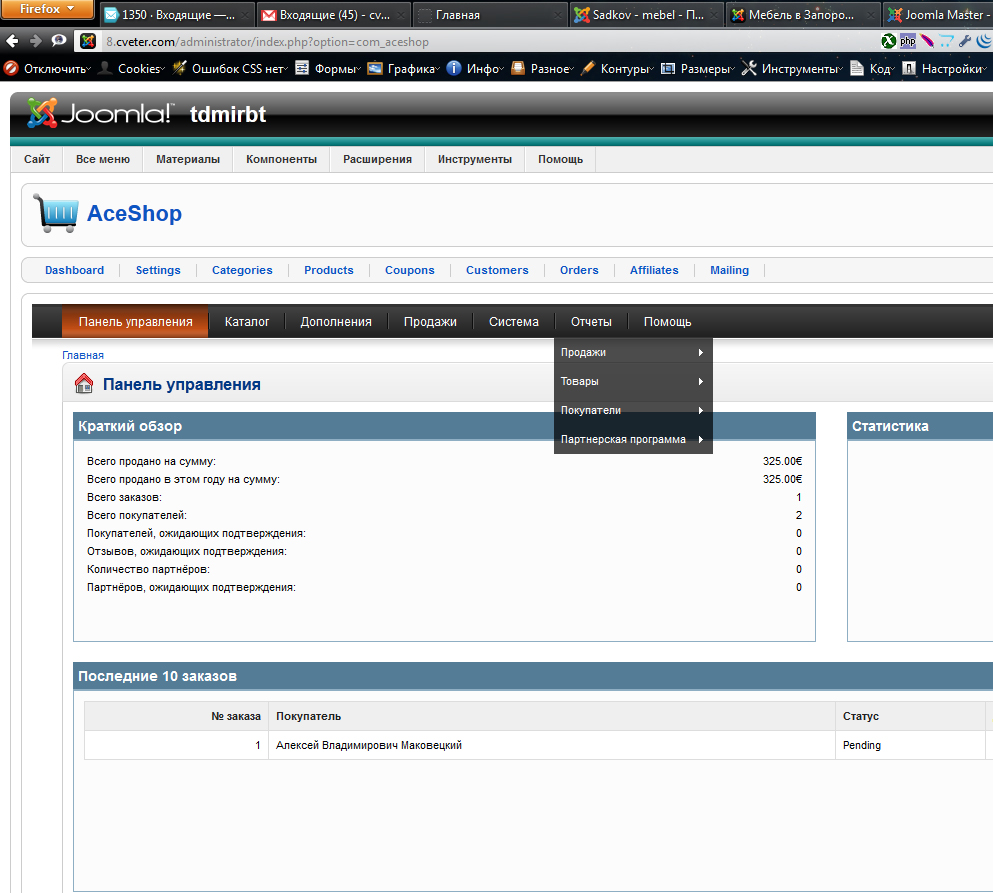The height and width of the screenshot is (893, 993).
Task: Switch to the Входящие (45) Gmail tab
Action: 332,15
